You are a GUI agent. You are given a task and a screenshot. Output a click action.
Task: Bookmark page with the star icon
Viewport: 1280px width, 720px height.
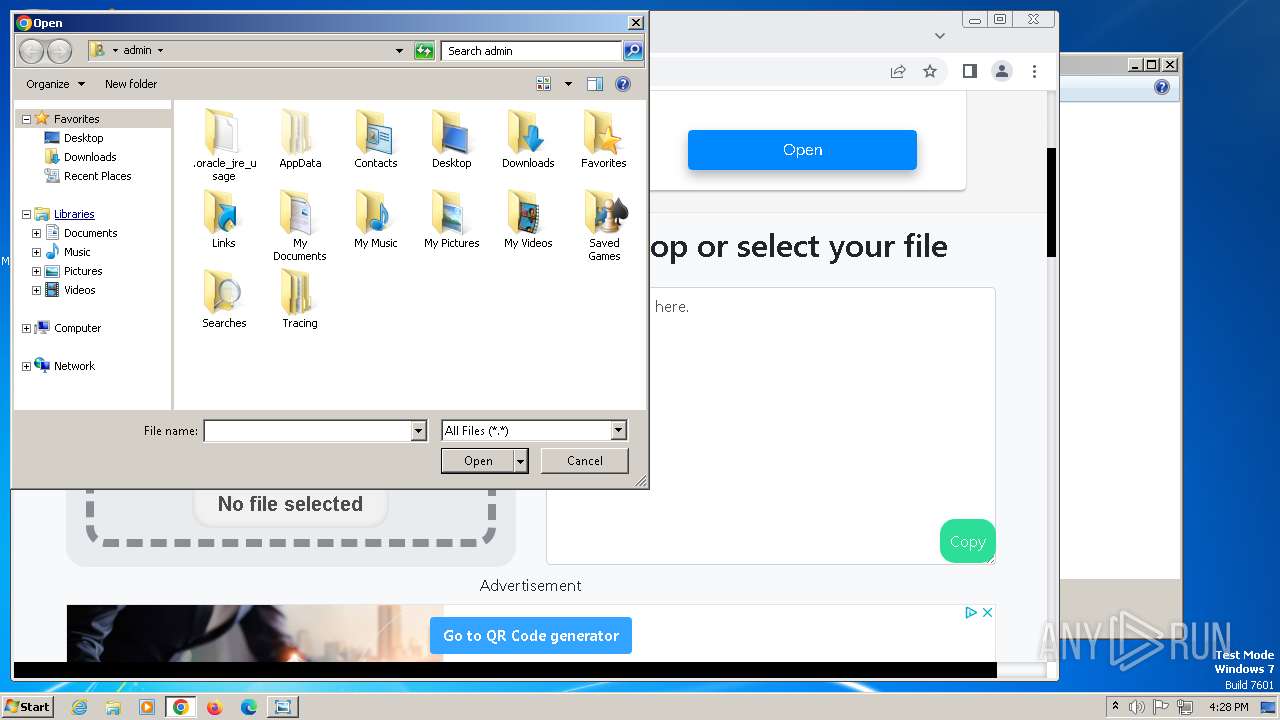(930, 71)
